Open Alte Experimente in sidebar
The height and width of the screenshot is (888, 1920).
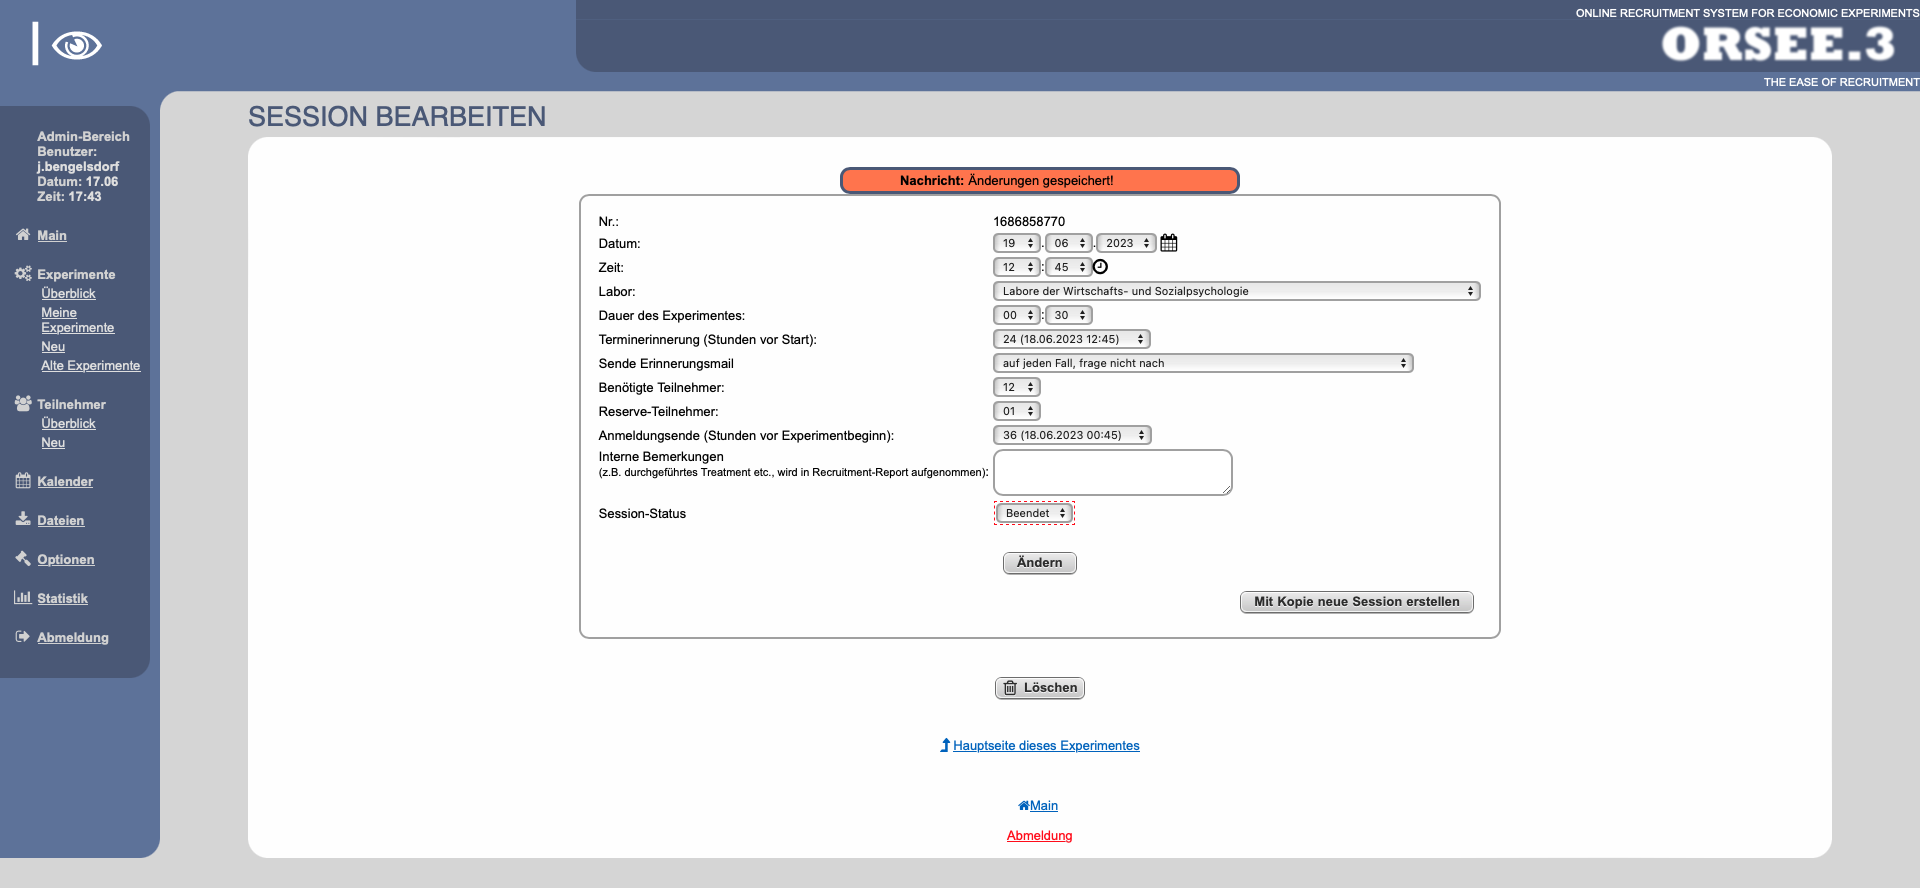90,366
